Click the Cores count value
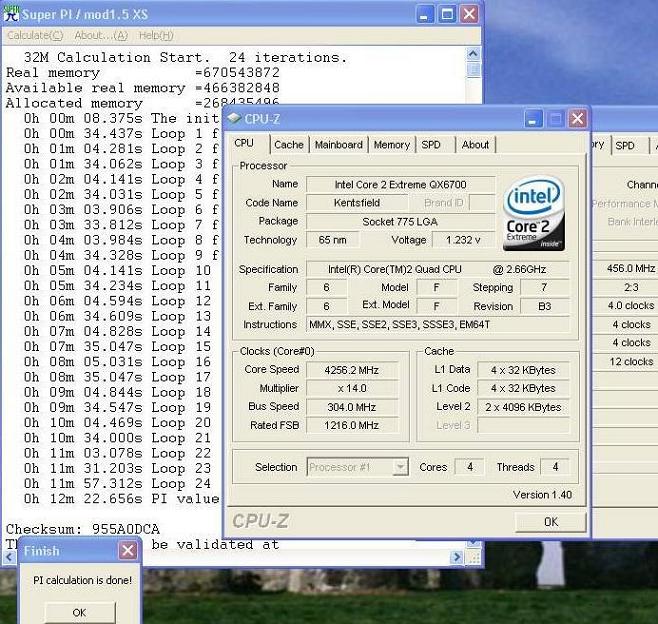This screenshot has width=658, height=624. tap(470, 467)
